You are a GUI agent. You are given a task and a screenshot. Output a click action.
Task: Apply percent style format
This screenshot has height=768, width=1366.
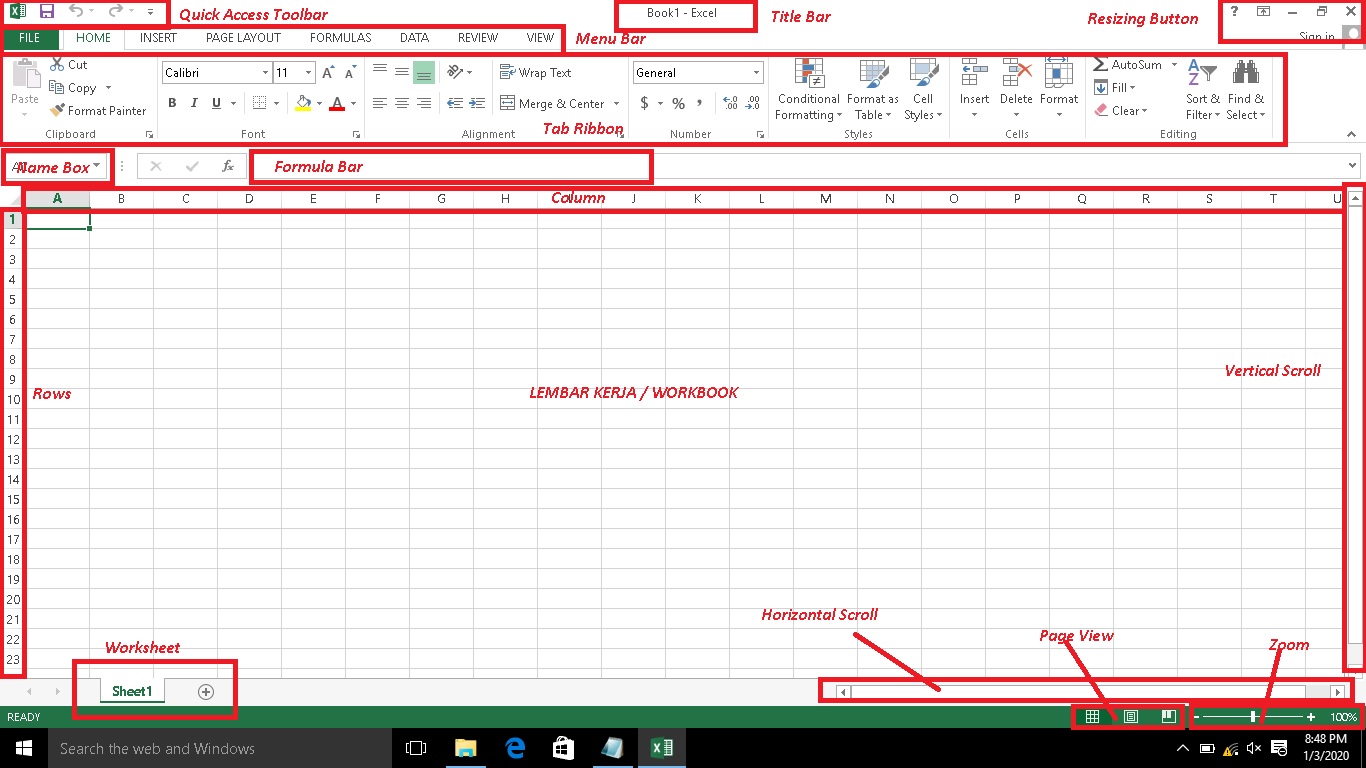click(x=678, y=103)
